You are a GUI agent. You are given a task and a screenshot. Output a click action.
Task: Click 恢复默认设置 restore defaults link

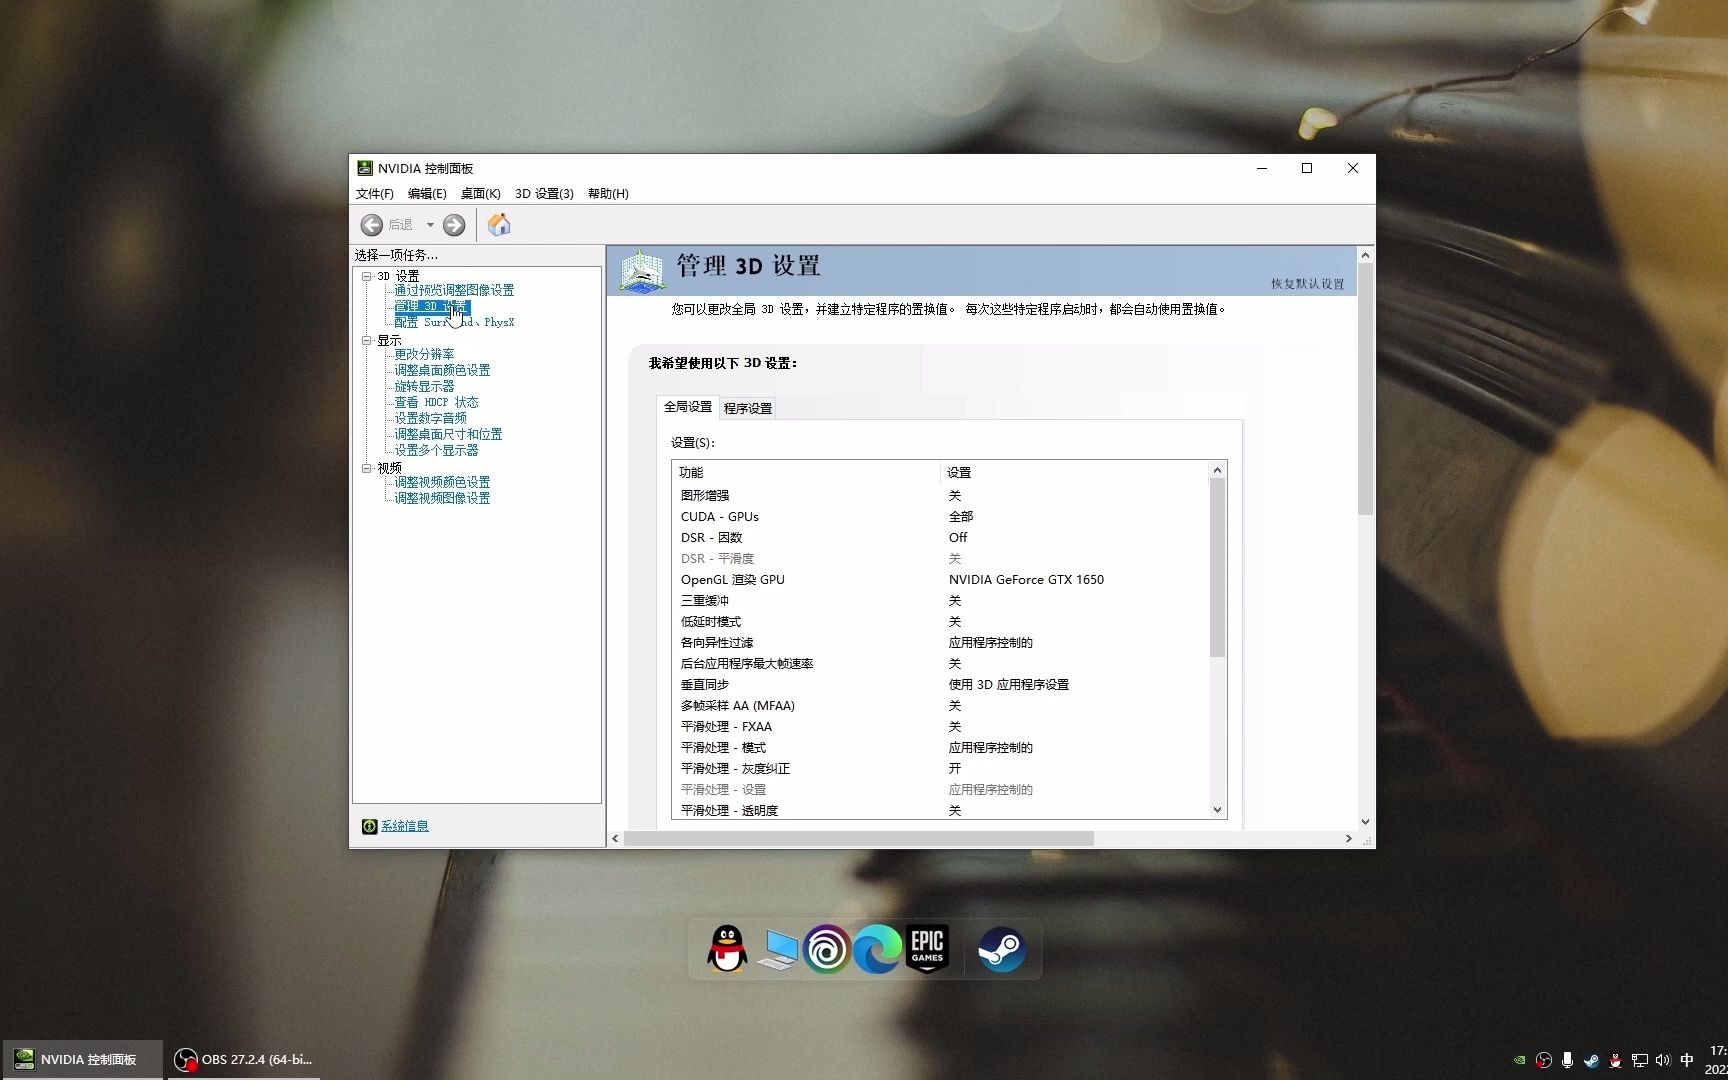click(1308, 284)
